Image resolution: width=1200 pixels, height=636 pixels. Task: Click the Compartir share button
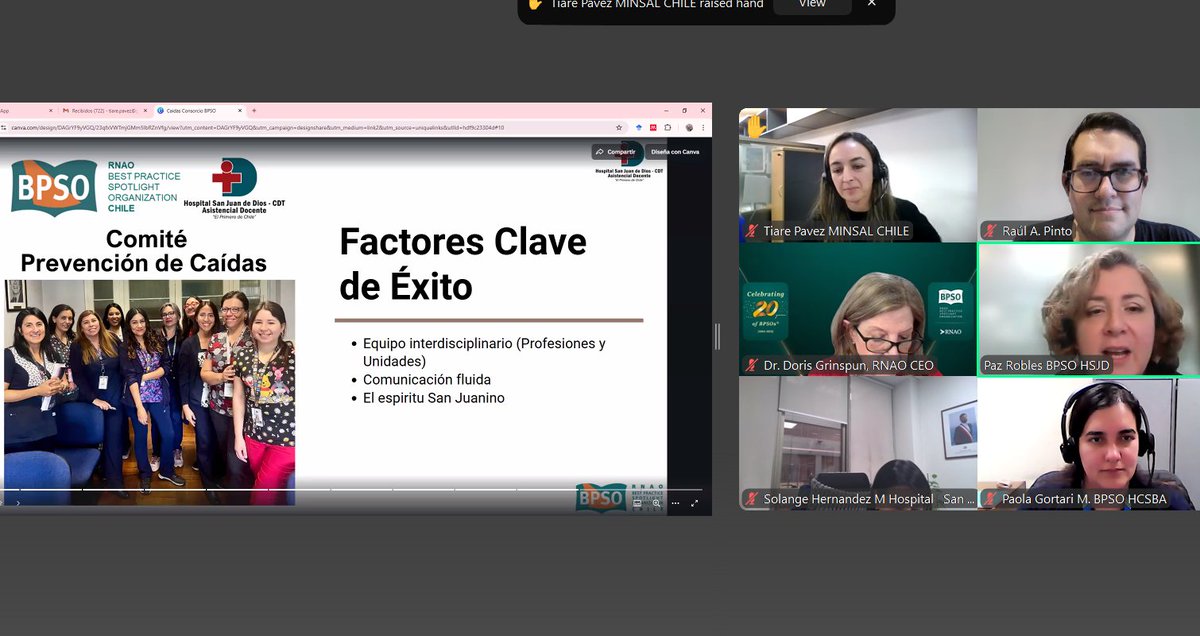coord(616,152)
